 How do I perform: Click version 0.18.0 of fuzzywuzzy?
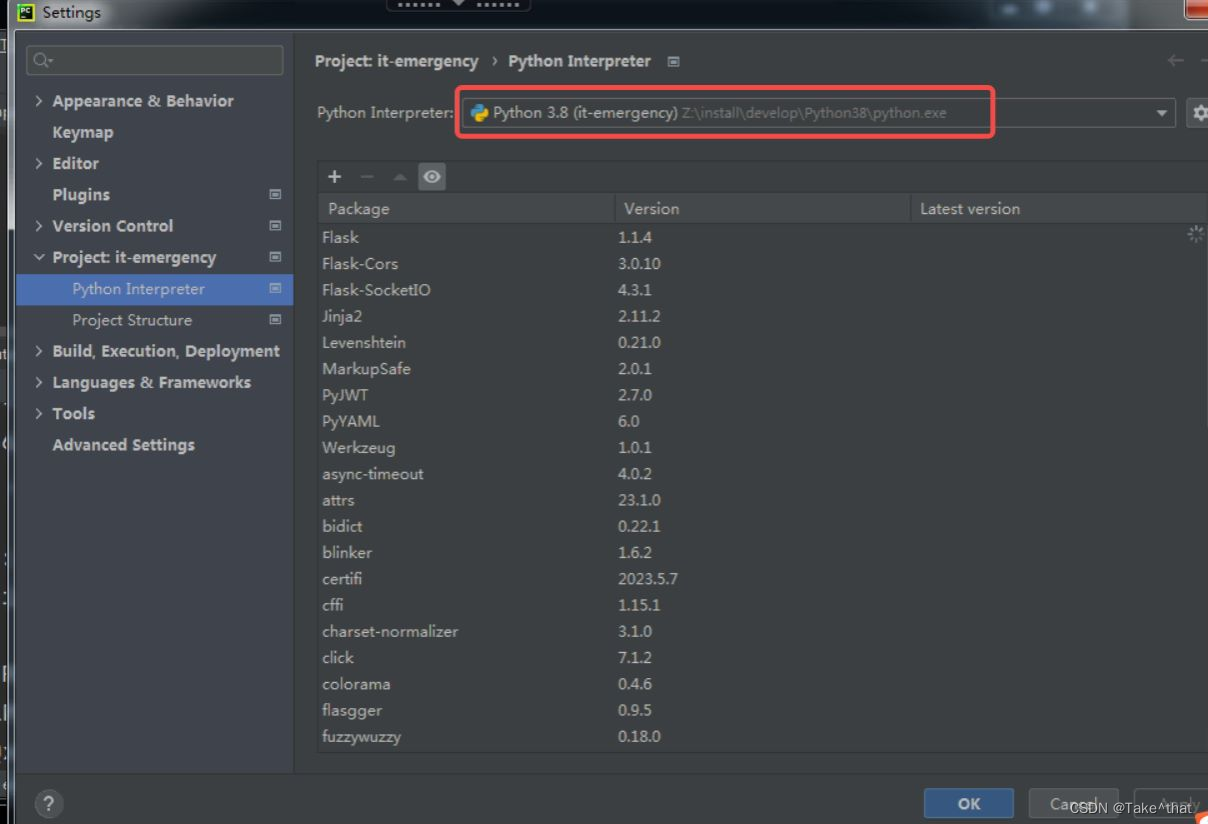[639, 737]
